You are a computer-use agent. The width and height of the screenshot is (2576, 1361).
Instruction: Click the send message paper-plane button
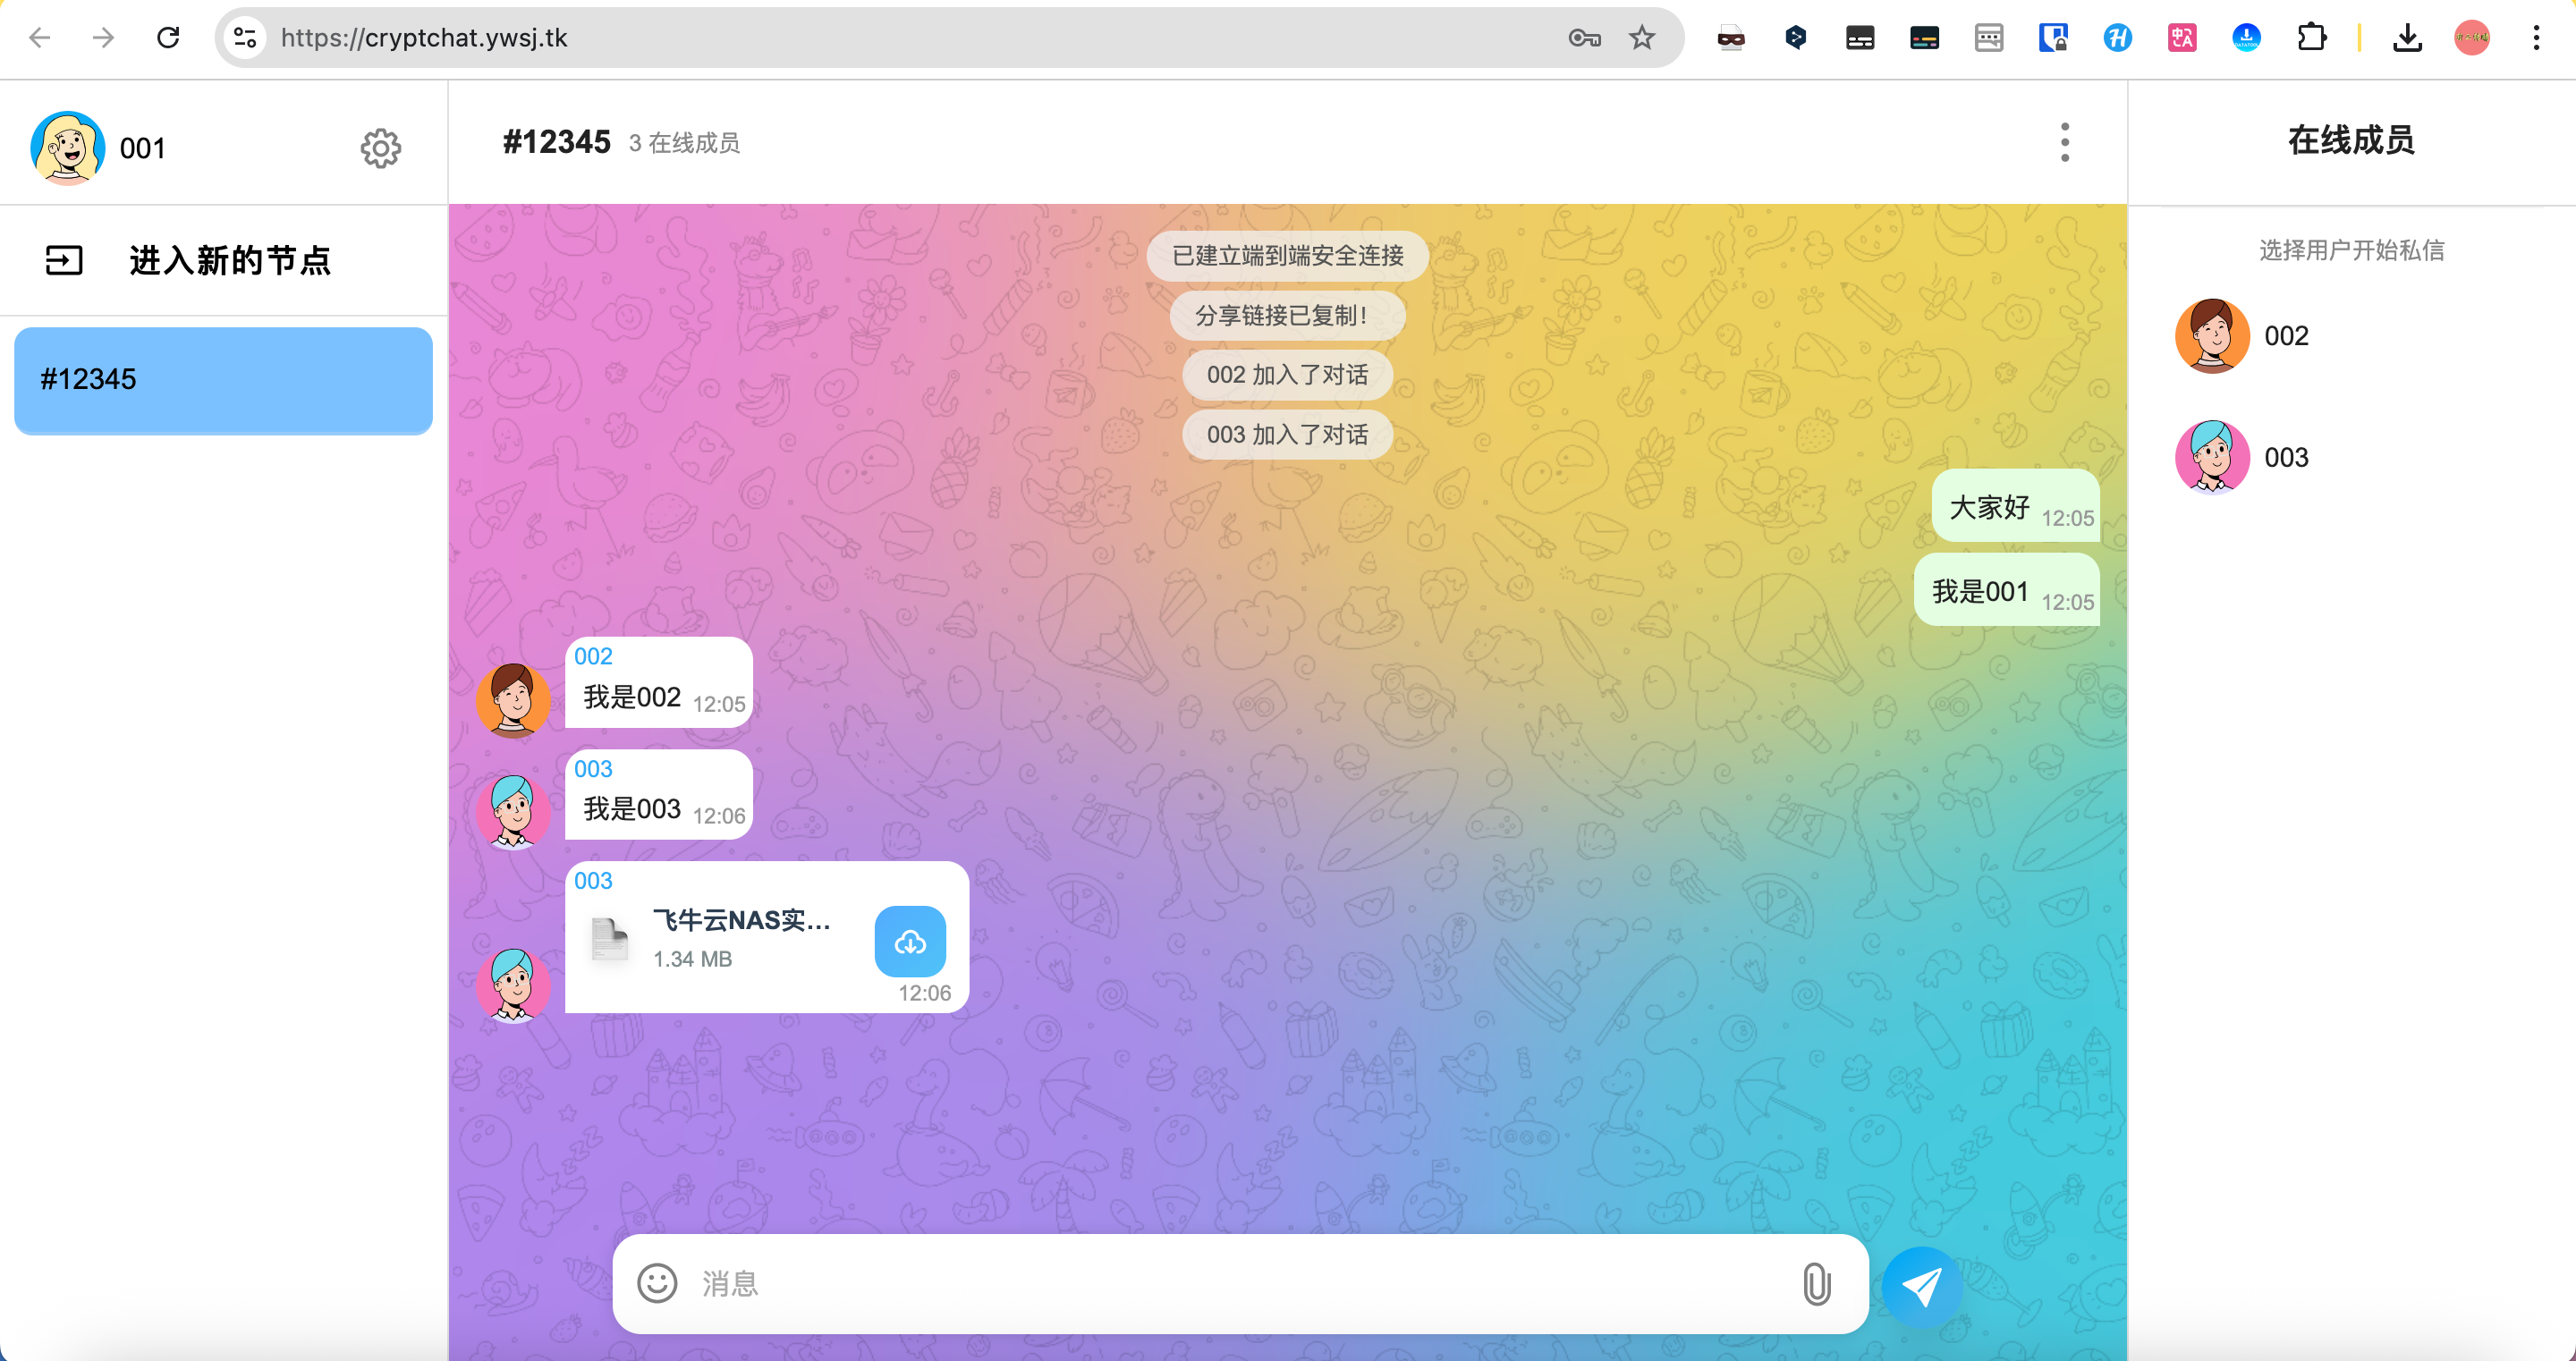tap(1921, 1285)
